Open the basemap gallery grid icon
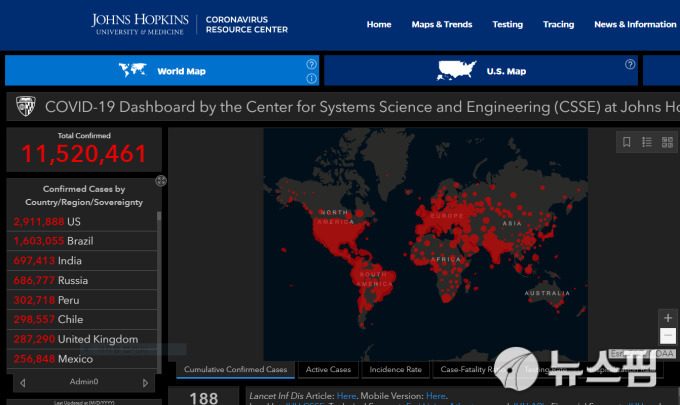Image resolution: width=680 pixels, height=405 pixels. click(x=667, y=142)
